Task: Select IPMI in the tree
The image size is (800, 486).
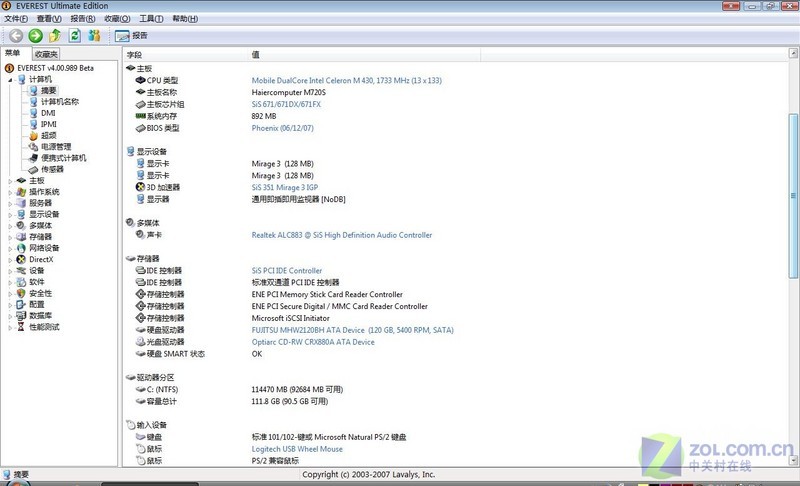Action: 48,124
